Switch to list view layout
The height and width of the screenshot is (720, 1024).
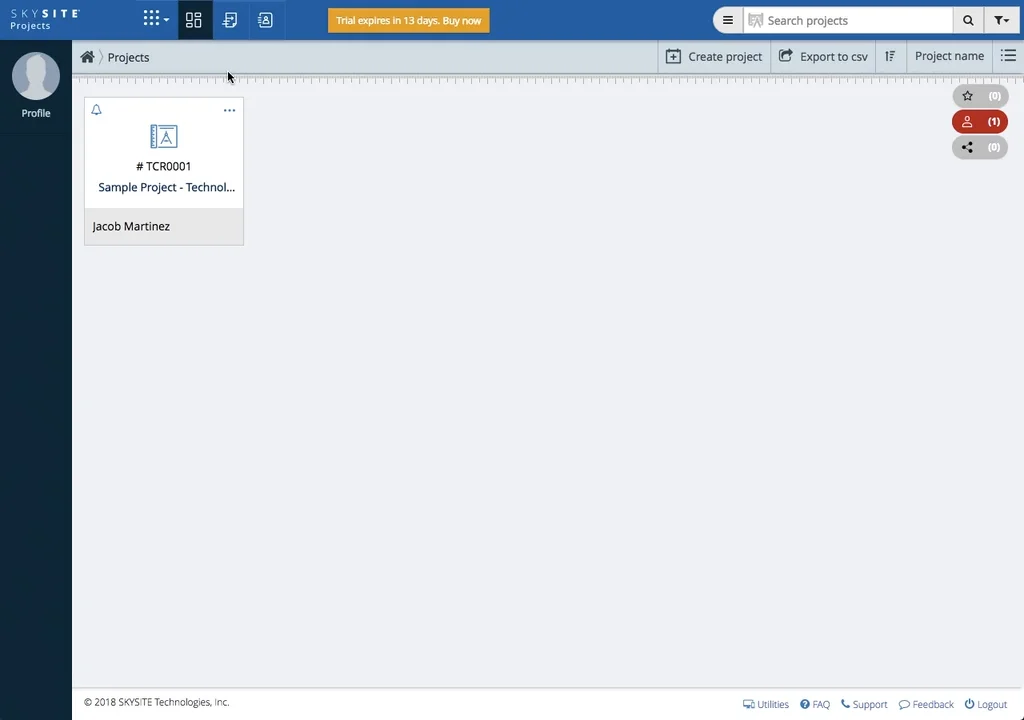(x=1008, y=56)
